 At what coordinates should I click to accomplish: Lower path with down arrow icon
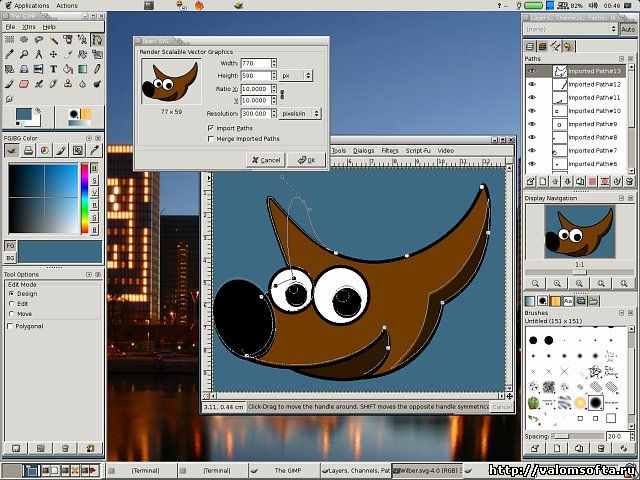pyautogui.click(x=567, y=181)
